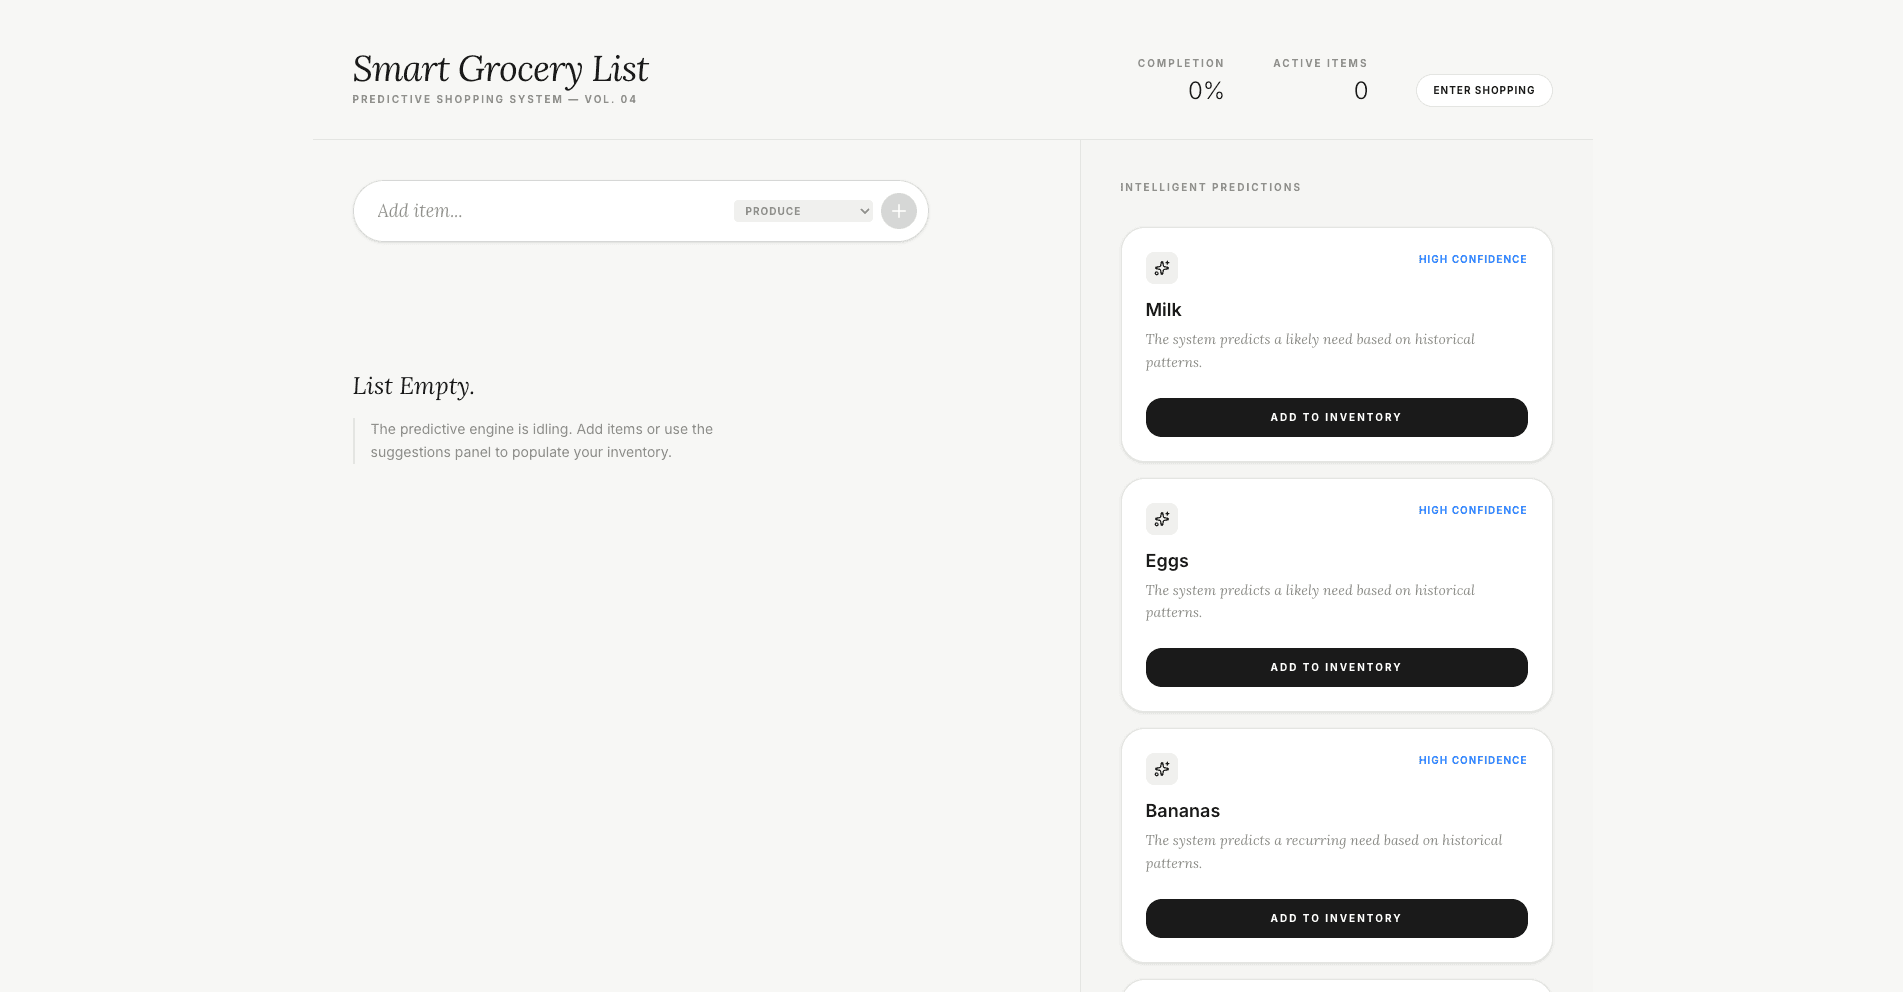Click High Confidence label on Eggs card
Image resolution: width=1903 pixels, height=992 pixels.
point(1472,510)
